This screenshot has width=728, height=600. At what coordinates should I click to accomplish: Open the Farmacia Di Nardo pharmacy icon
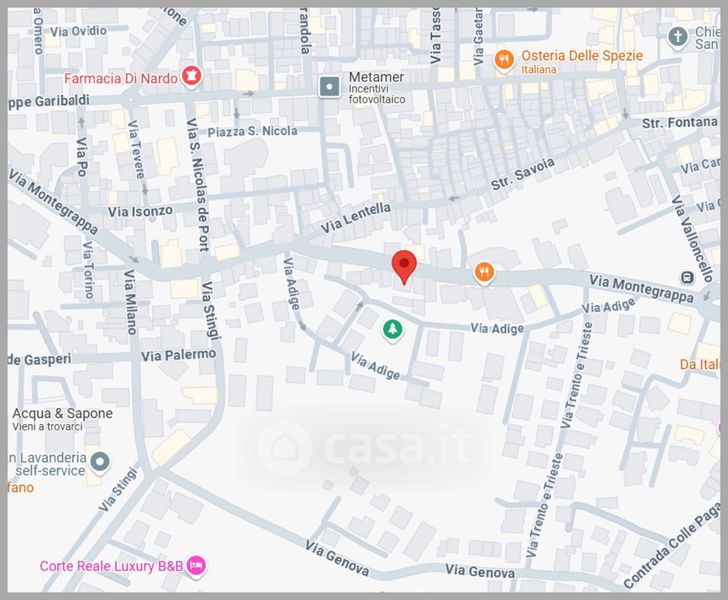click(191, 77)
